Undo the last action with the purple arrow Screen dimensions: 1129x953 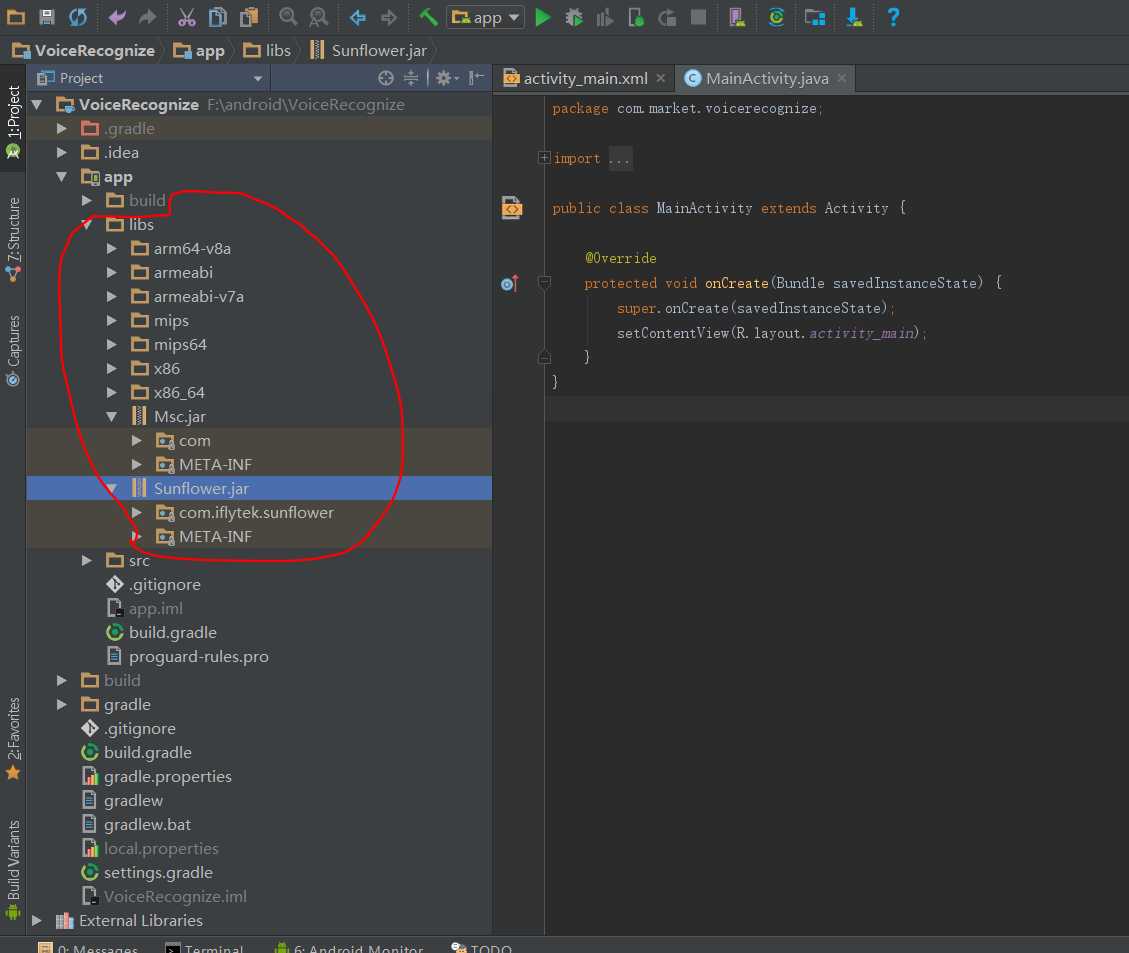click(x=117, y=17)
